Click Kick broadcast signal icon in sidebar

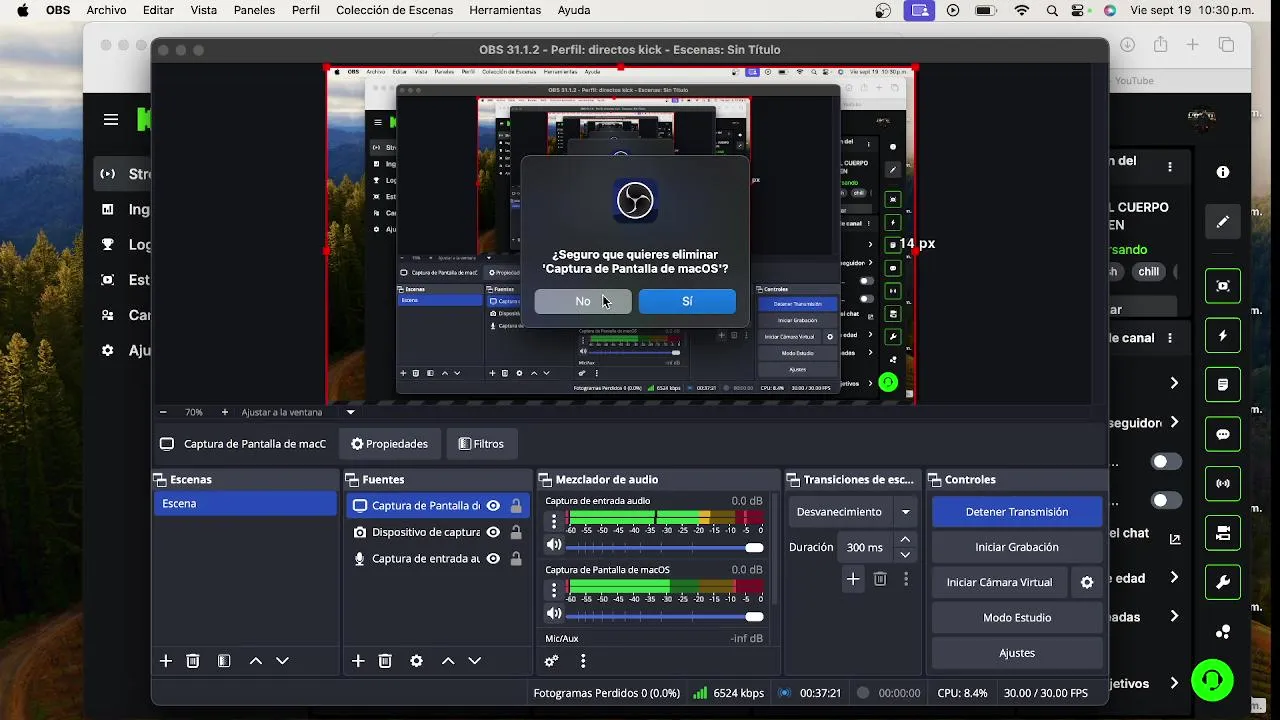click(1222, 483)
